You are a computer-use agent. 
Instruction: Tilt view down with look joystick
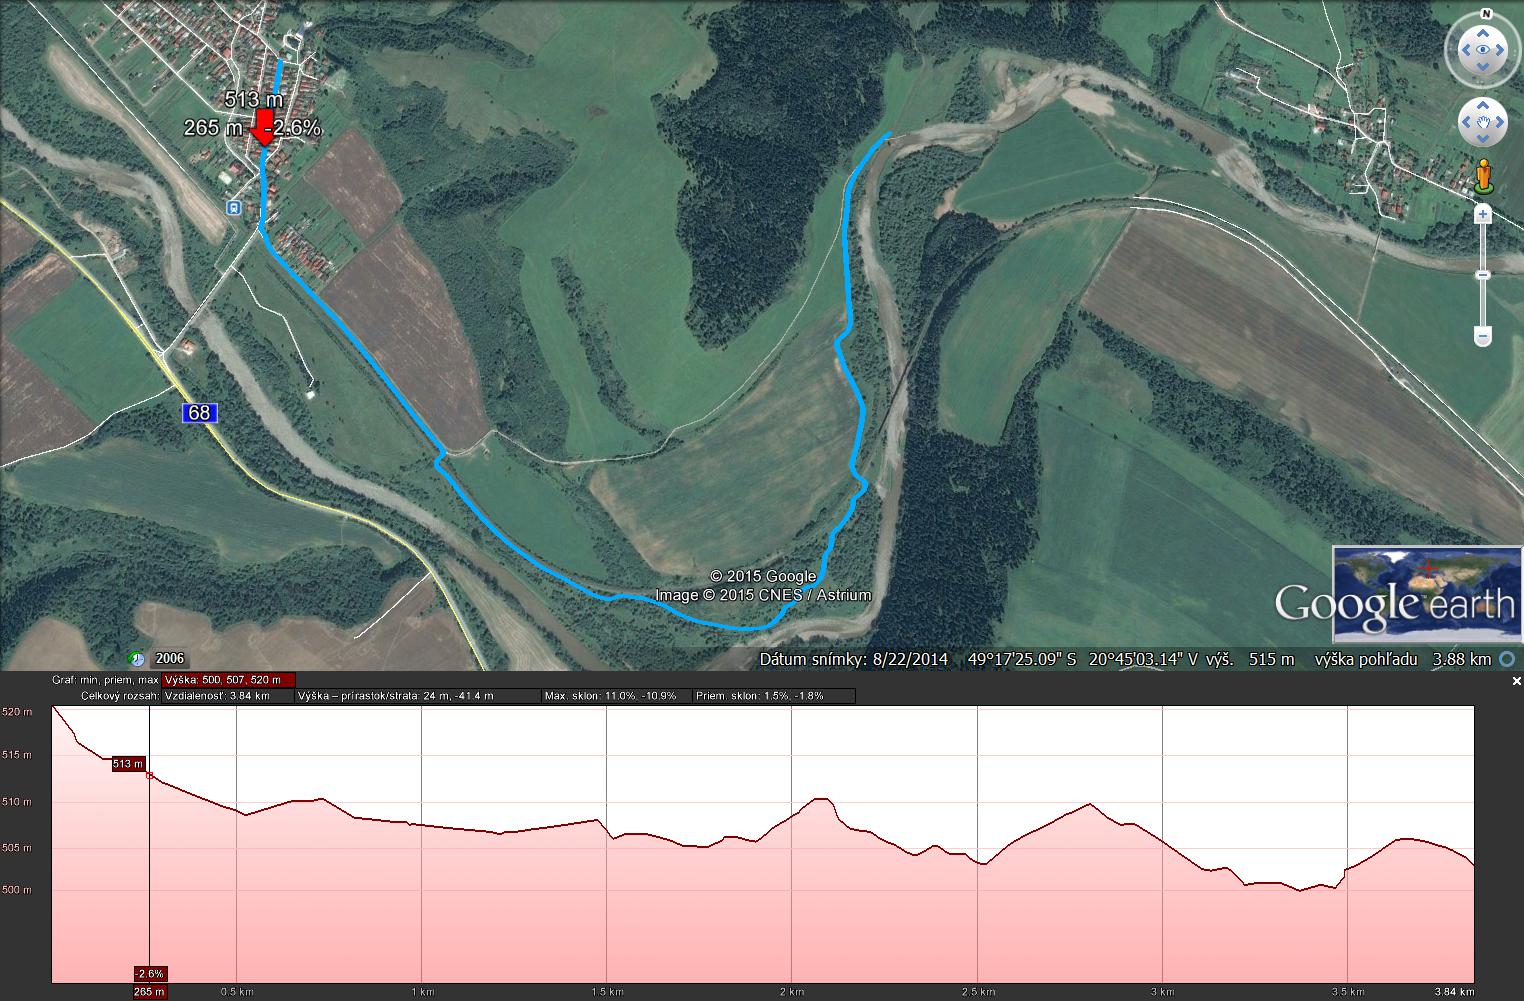[x=1482, y=67]
